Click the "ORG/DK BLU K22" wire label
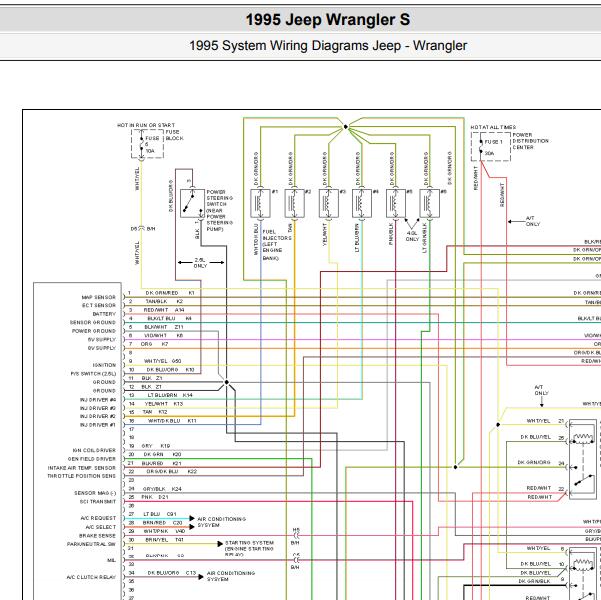This screenshot has height=600, width=601. pyautogui.click(x=172, y=472)
